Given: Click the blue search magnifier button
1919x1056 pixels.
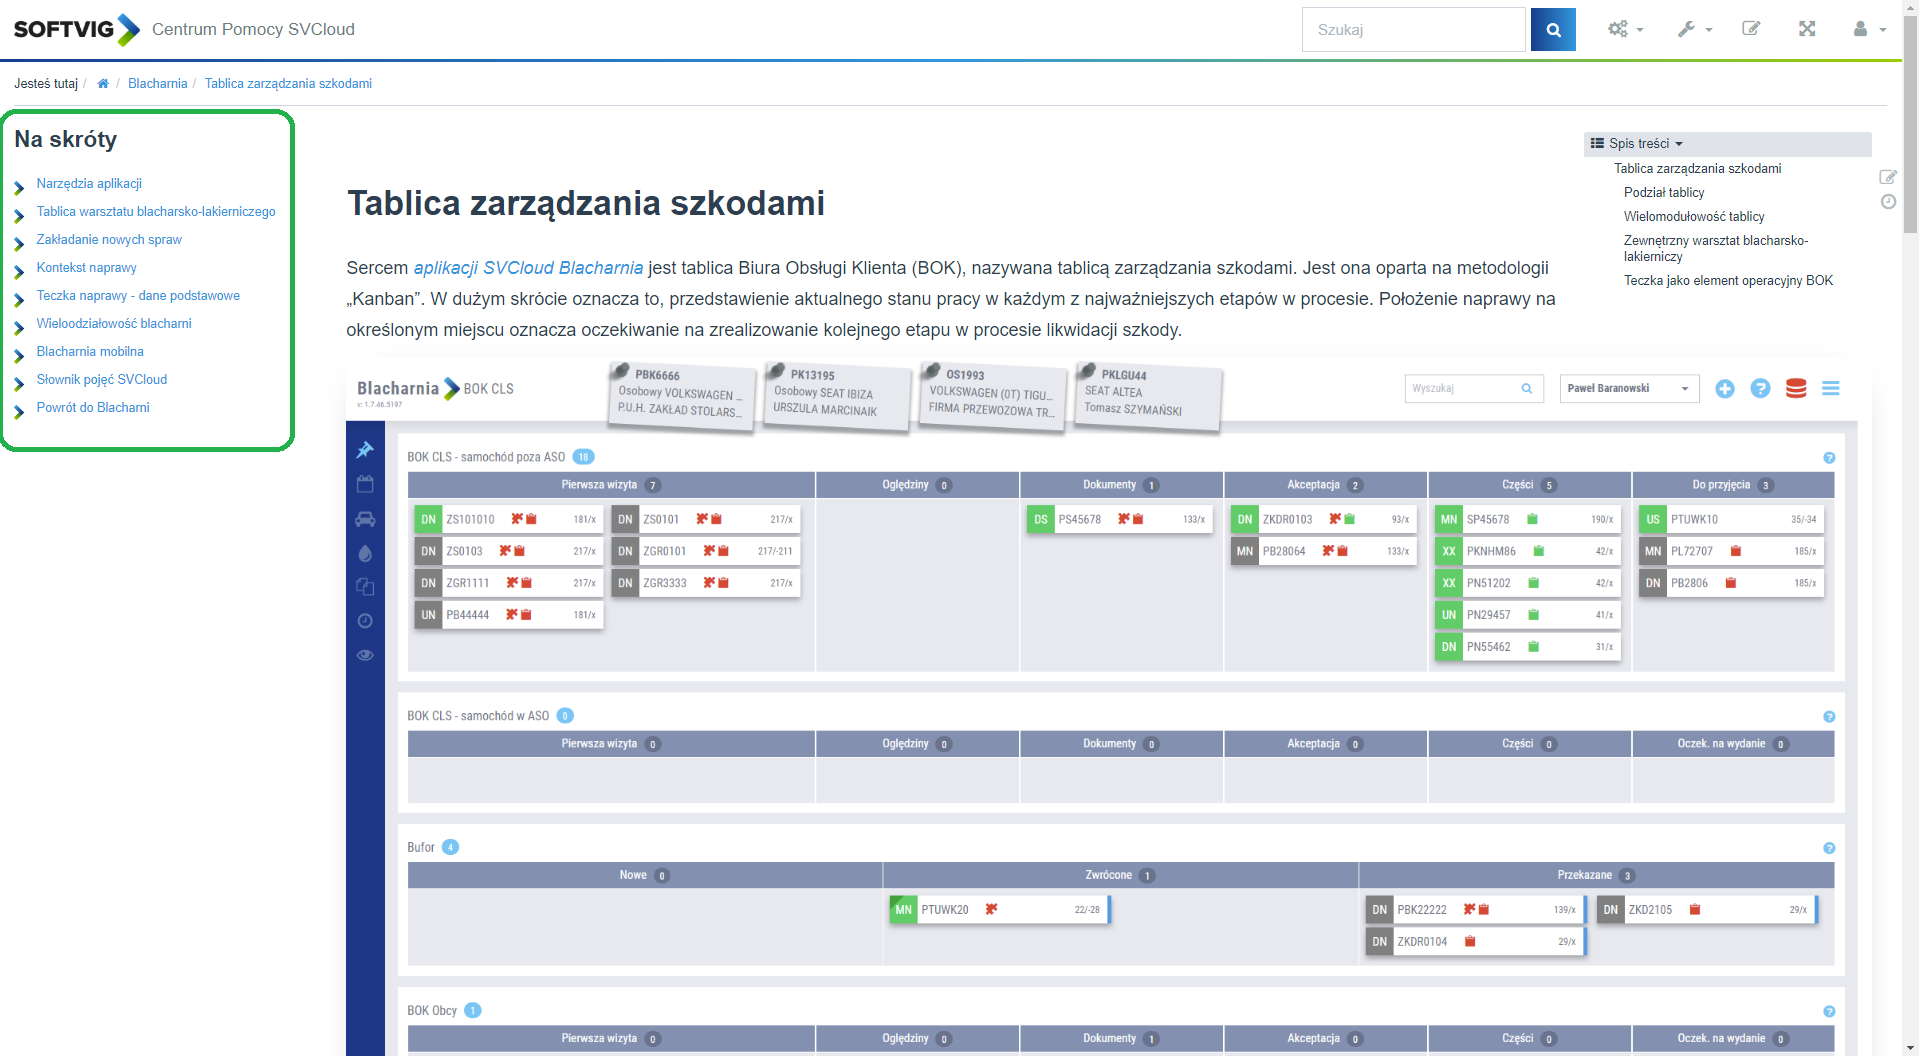Looking at the screenshot, I should click(1553, 30).
